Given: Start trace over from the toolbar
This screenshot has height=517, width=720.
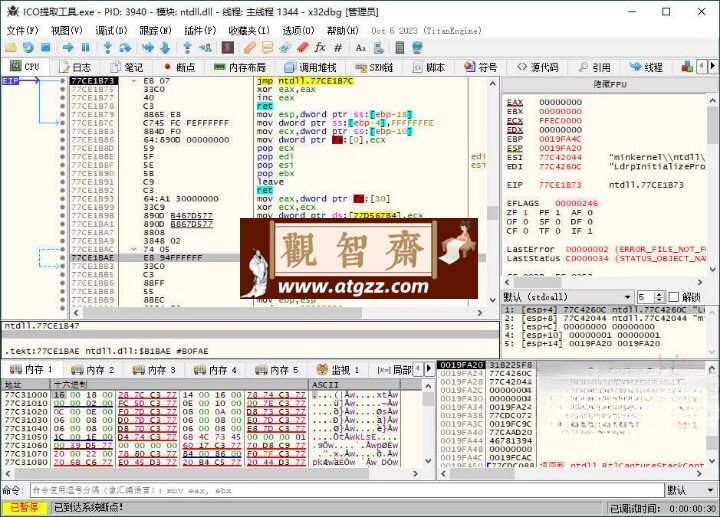Looking at the screenshot, I should (165, 47).
